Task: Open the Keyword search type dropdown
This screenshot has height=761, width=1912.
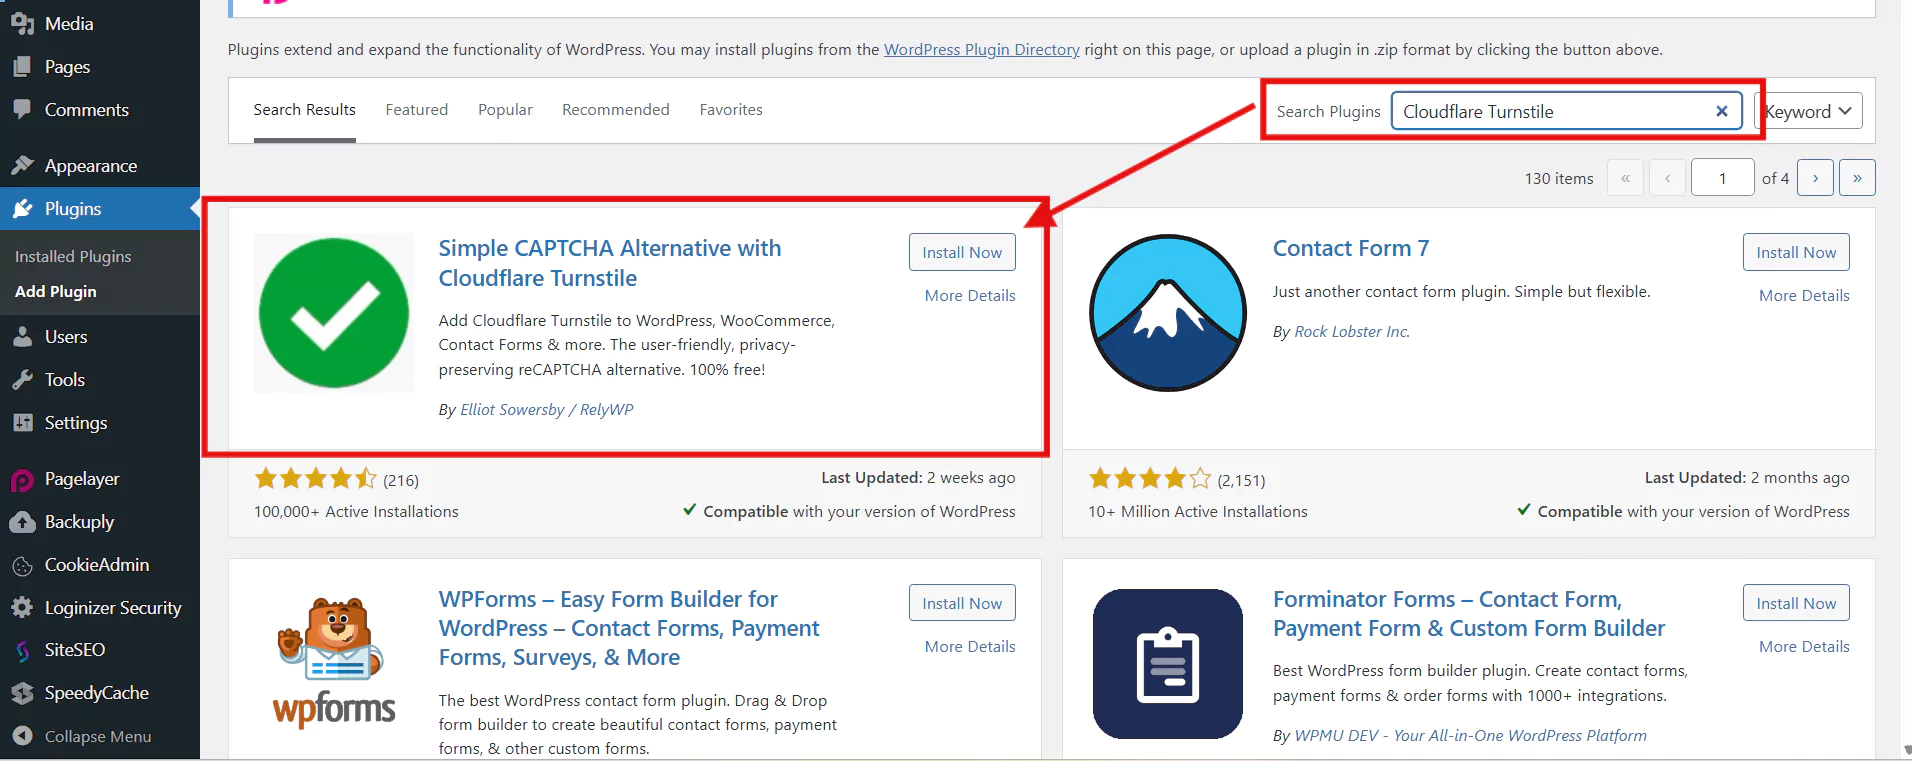Action: pos(1809,111)
